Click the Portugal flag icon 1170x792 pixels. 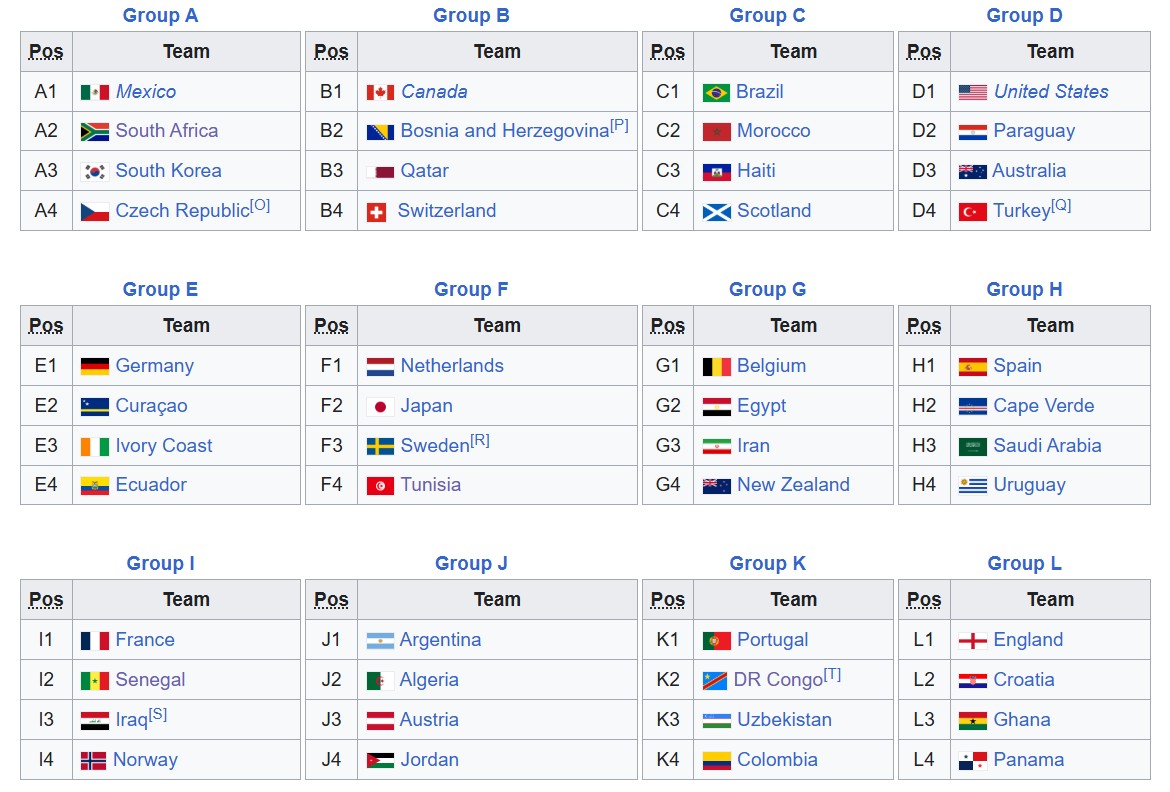[x=716, y=641]
